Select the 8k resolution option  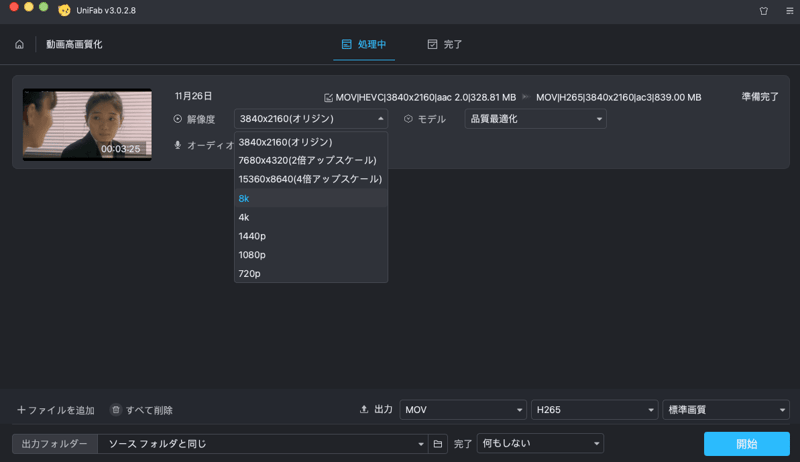click(311, 198)
